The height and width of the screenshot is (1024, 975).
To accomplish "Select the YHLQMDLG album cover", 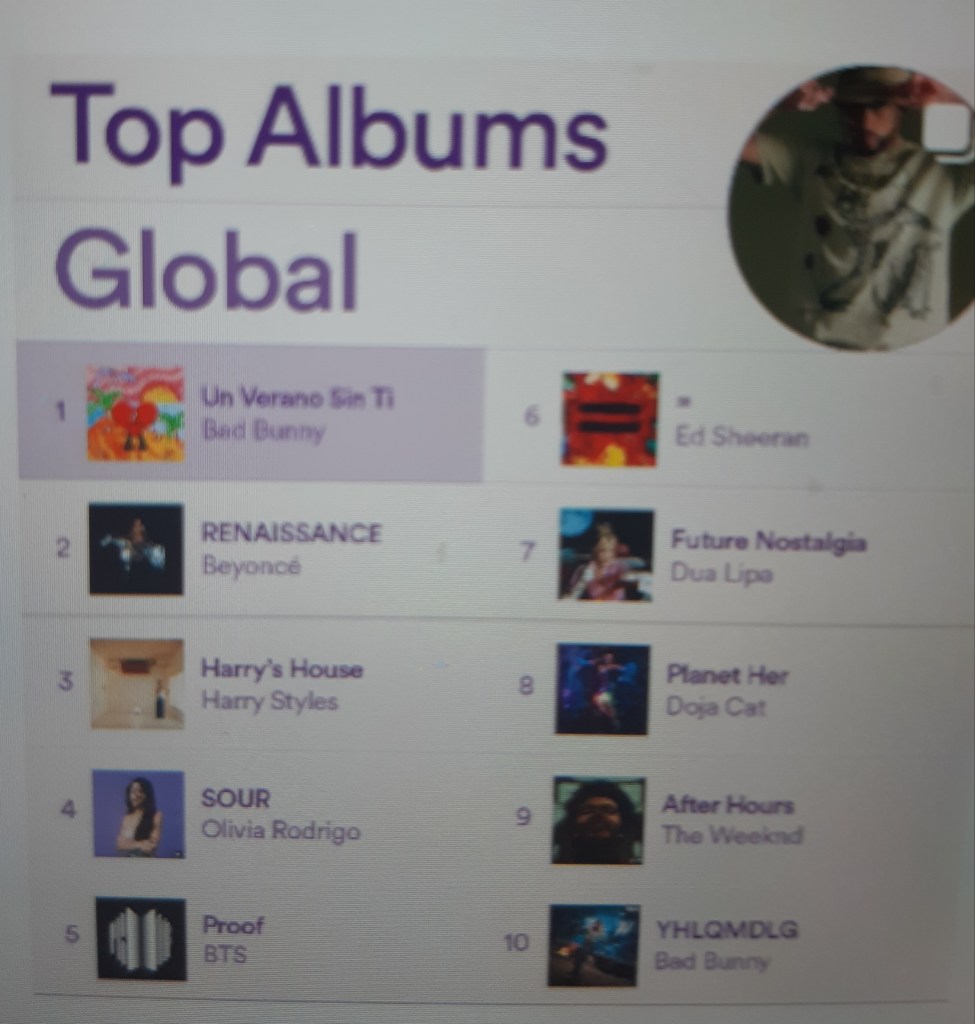I will pyautogui.click(x=594, y=946).
